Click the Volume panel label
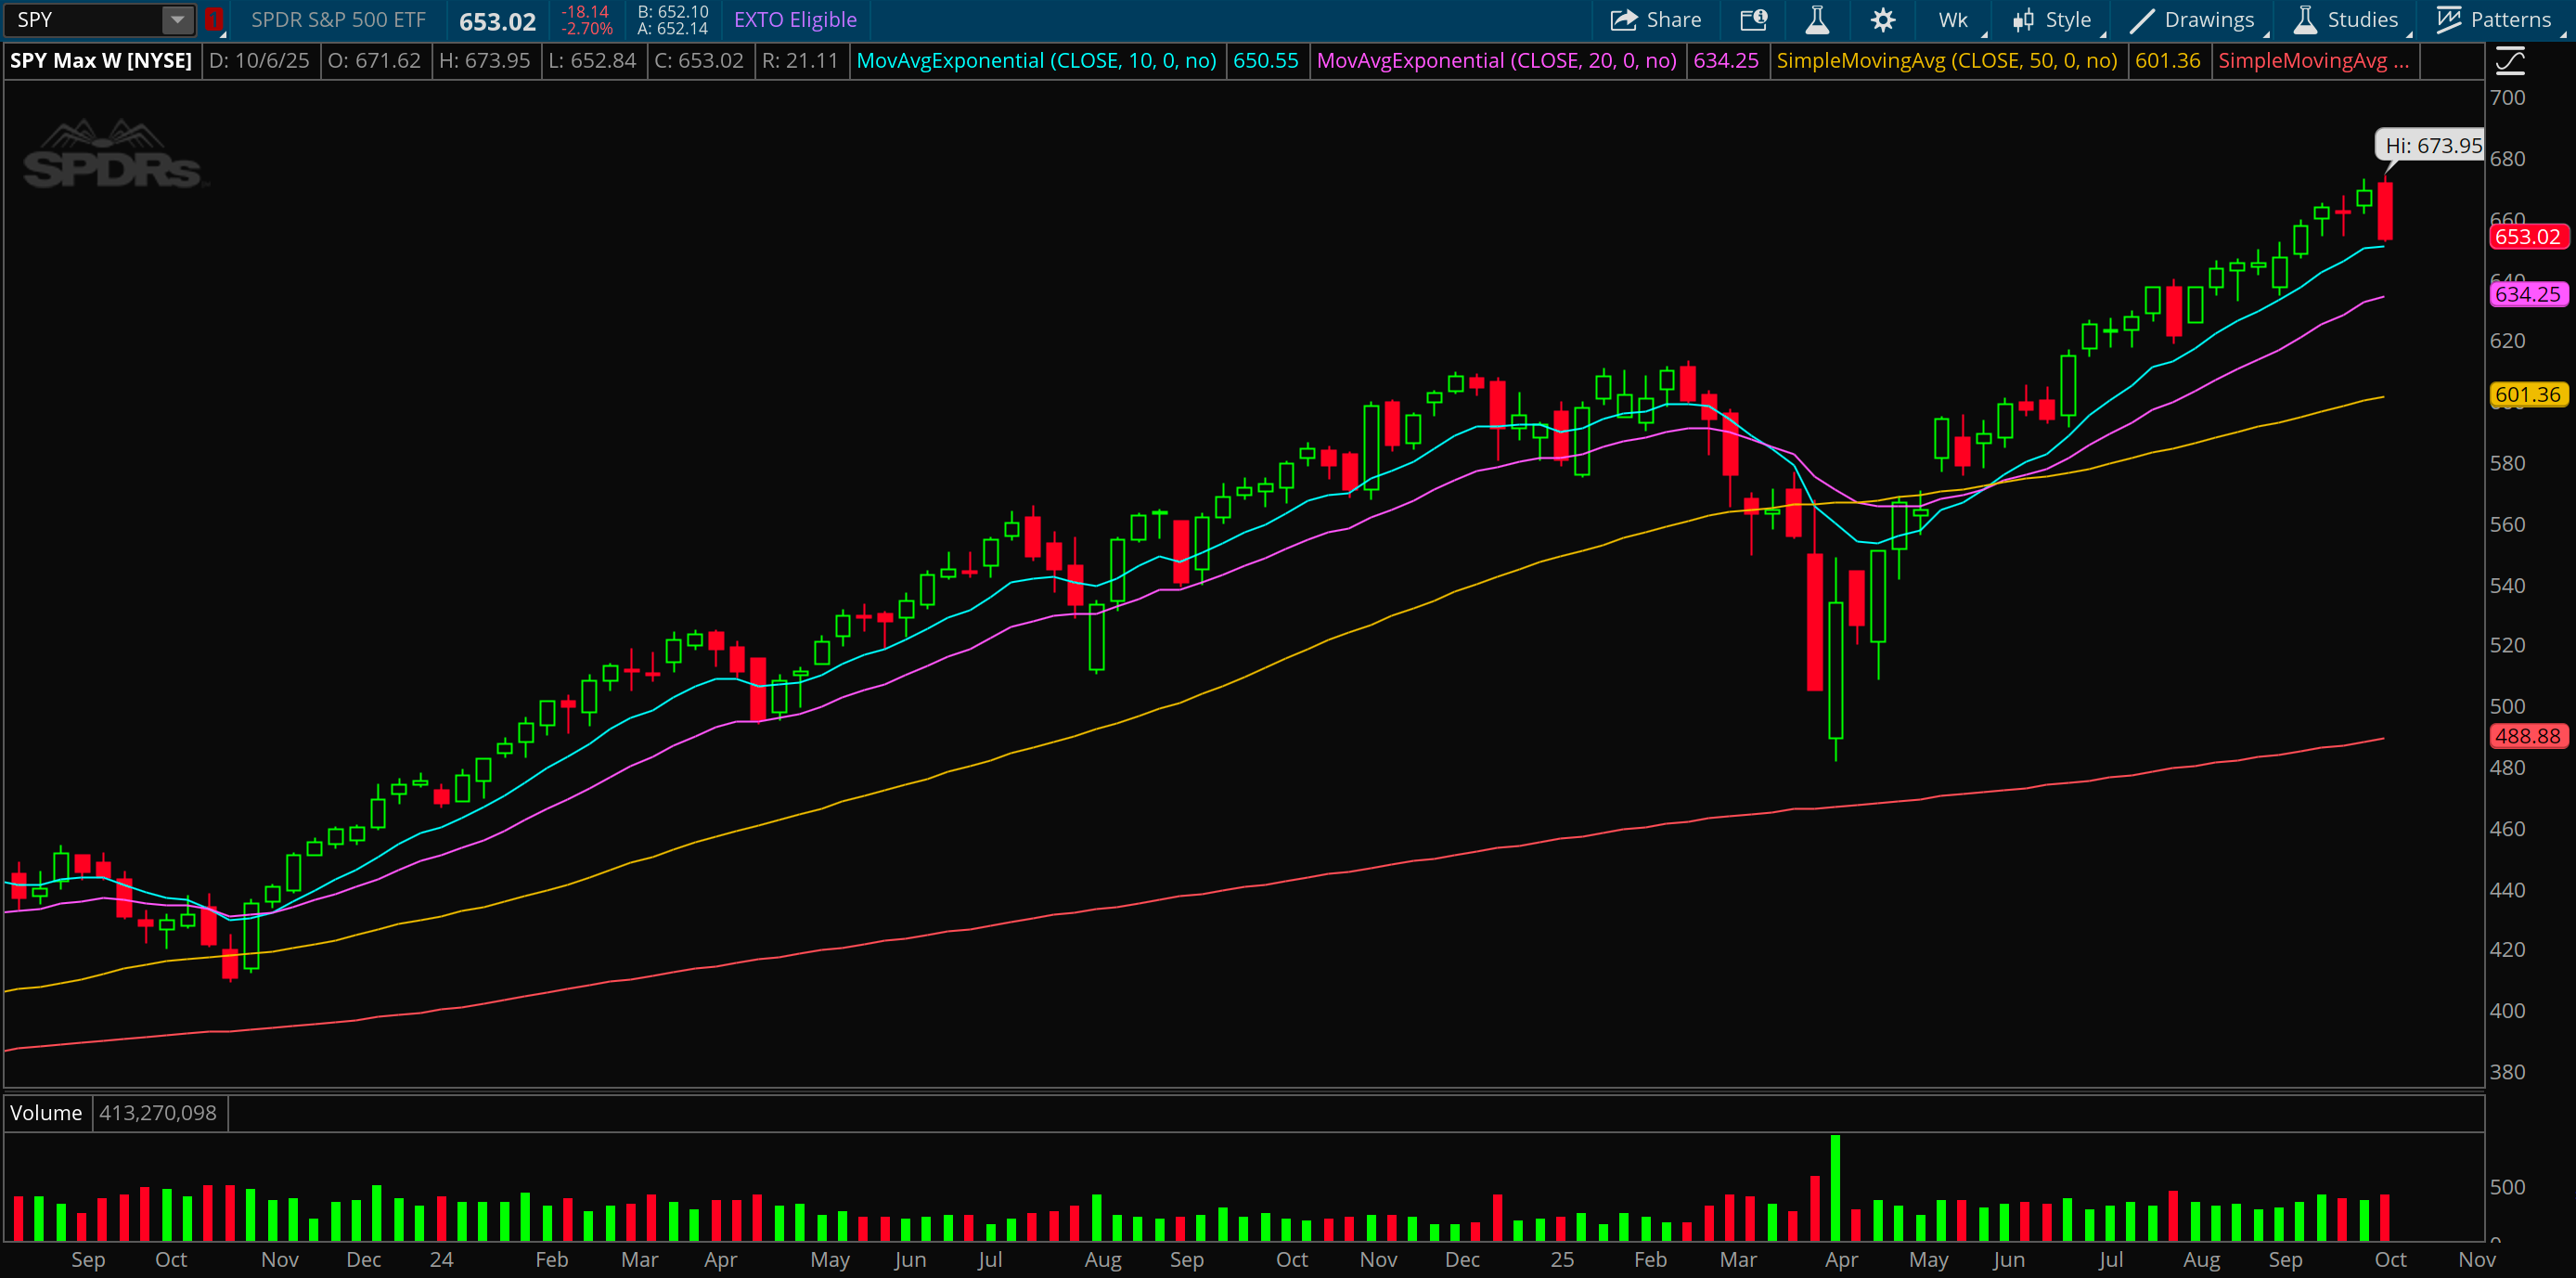This screenshot has height=1278, width=2576. coord(46,1113)
